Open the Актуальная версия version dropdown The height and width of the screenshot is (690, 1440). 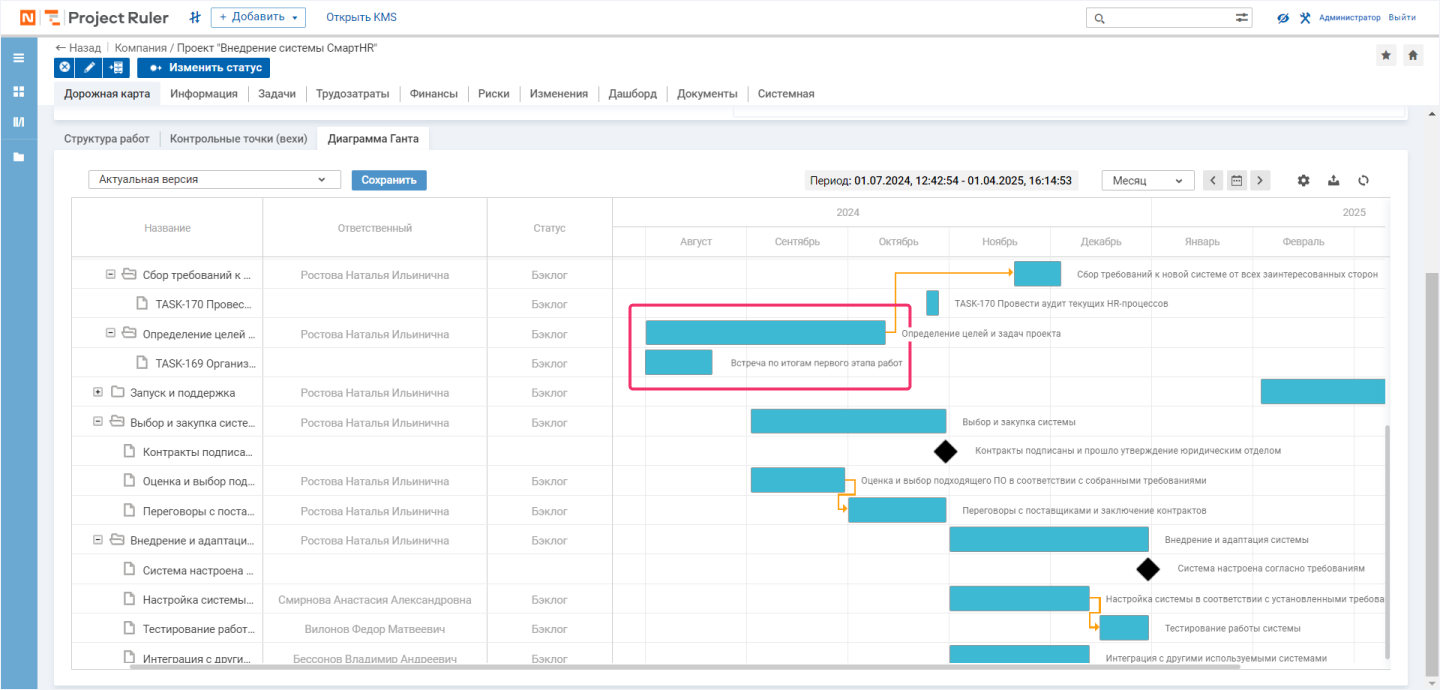[x=213, y=180]
